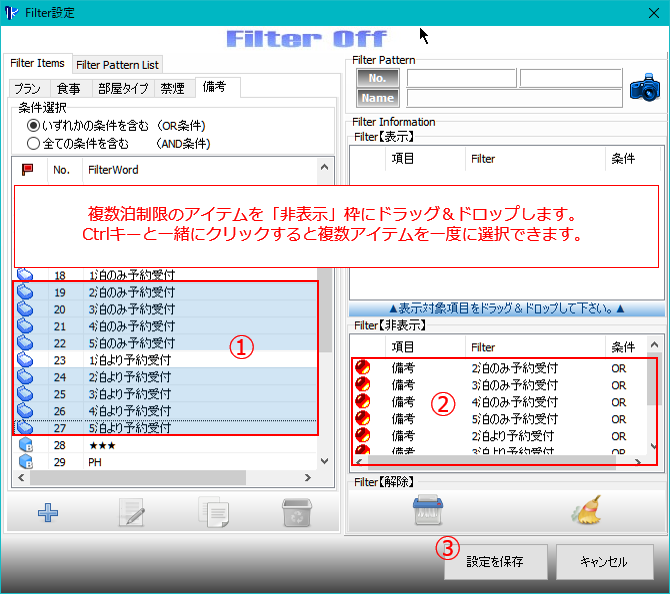Click the edit pencil notepad icon

coord(131,512)
